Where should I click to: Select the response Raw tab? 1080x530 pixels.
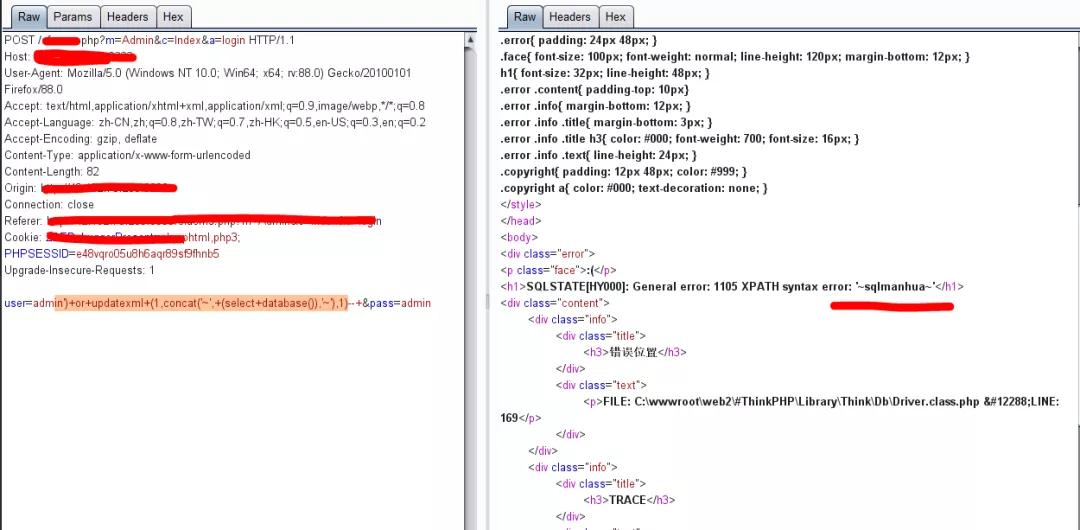coord(525,17)
